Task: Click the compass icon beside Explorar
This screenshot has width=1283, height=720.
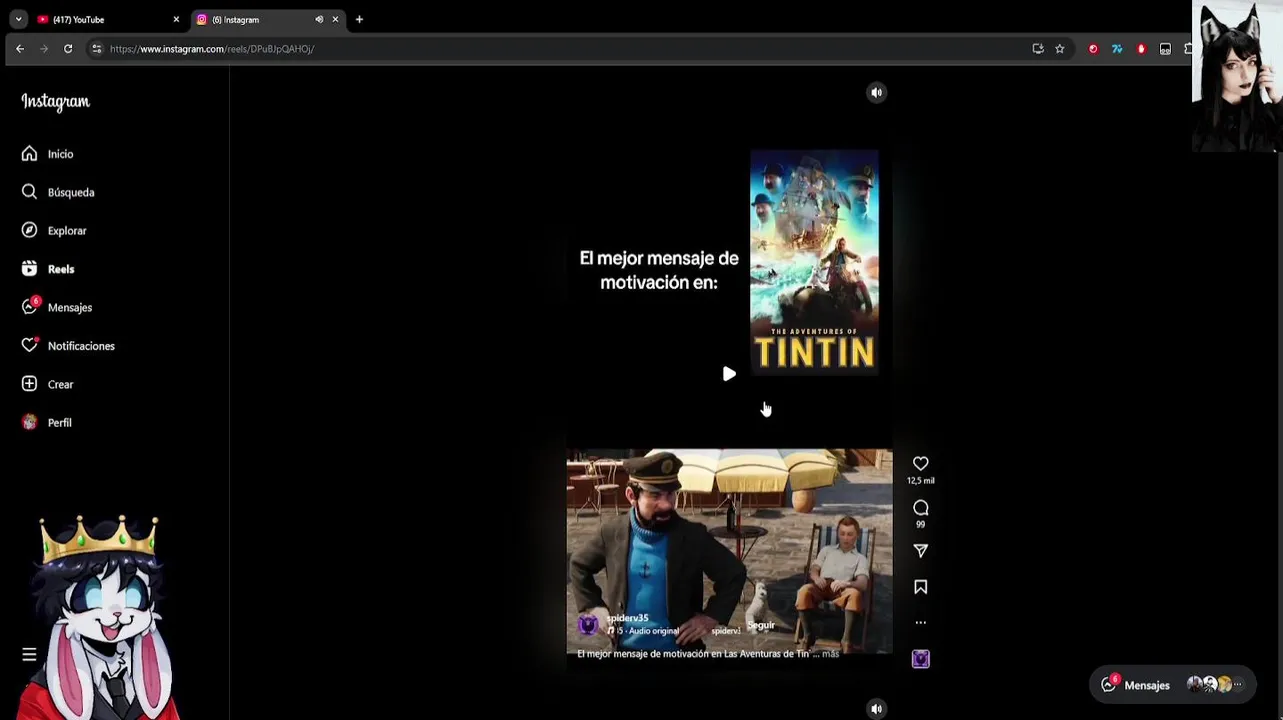Action: tap(29, 230)
